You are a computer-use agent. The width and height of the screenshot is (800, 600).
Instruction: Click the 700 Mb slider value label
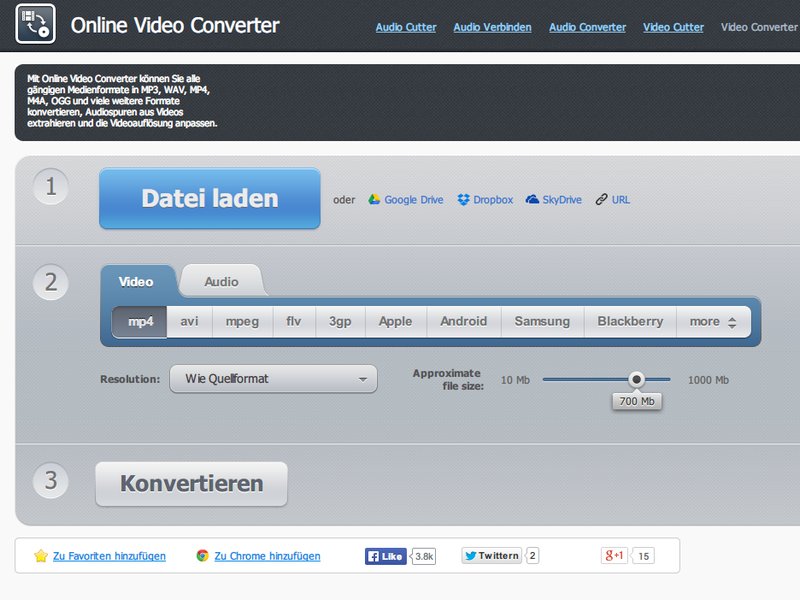637,401
